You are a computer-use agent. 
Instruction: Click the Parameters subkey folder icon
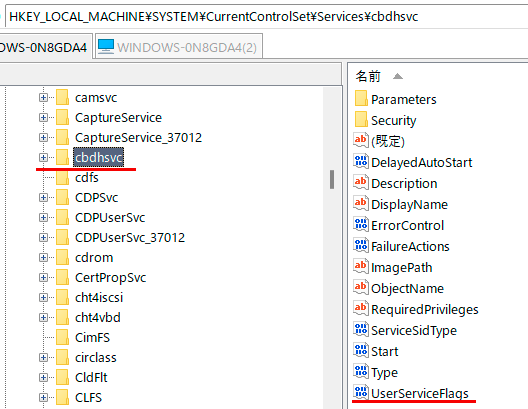[361, 99]
